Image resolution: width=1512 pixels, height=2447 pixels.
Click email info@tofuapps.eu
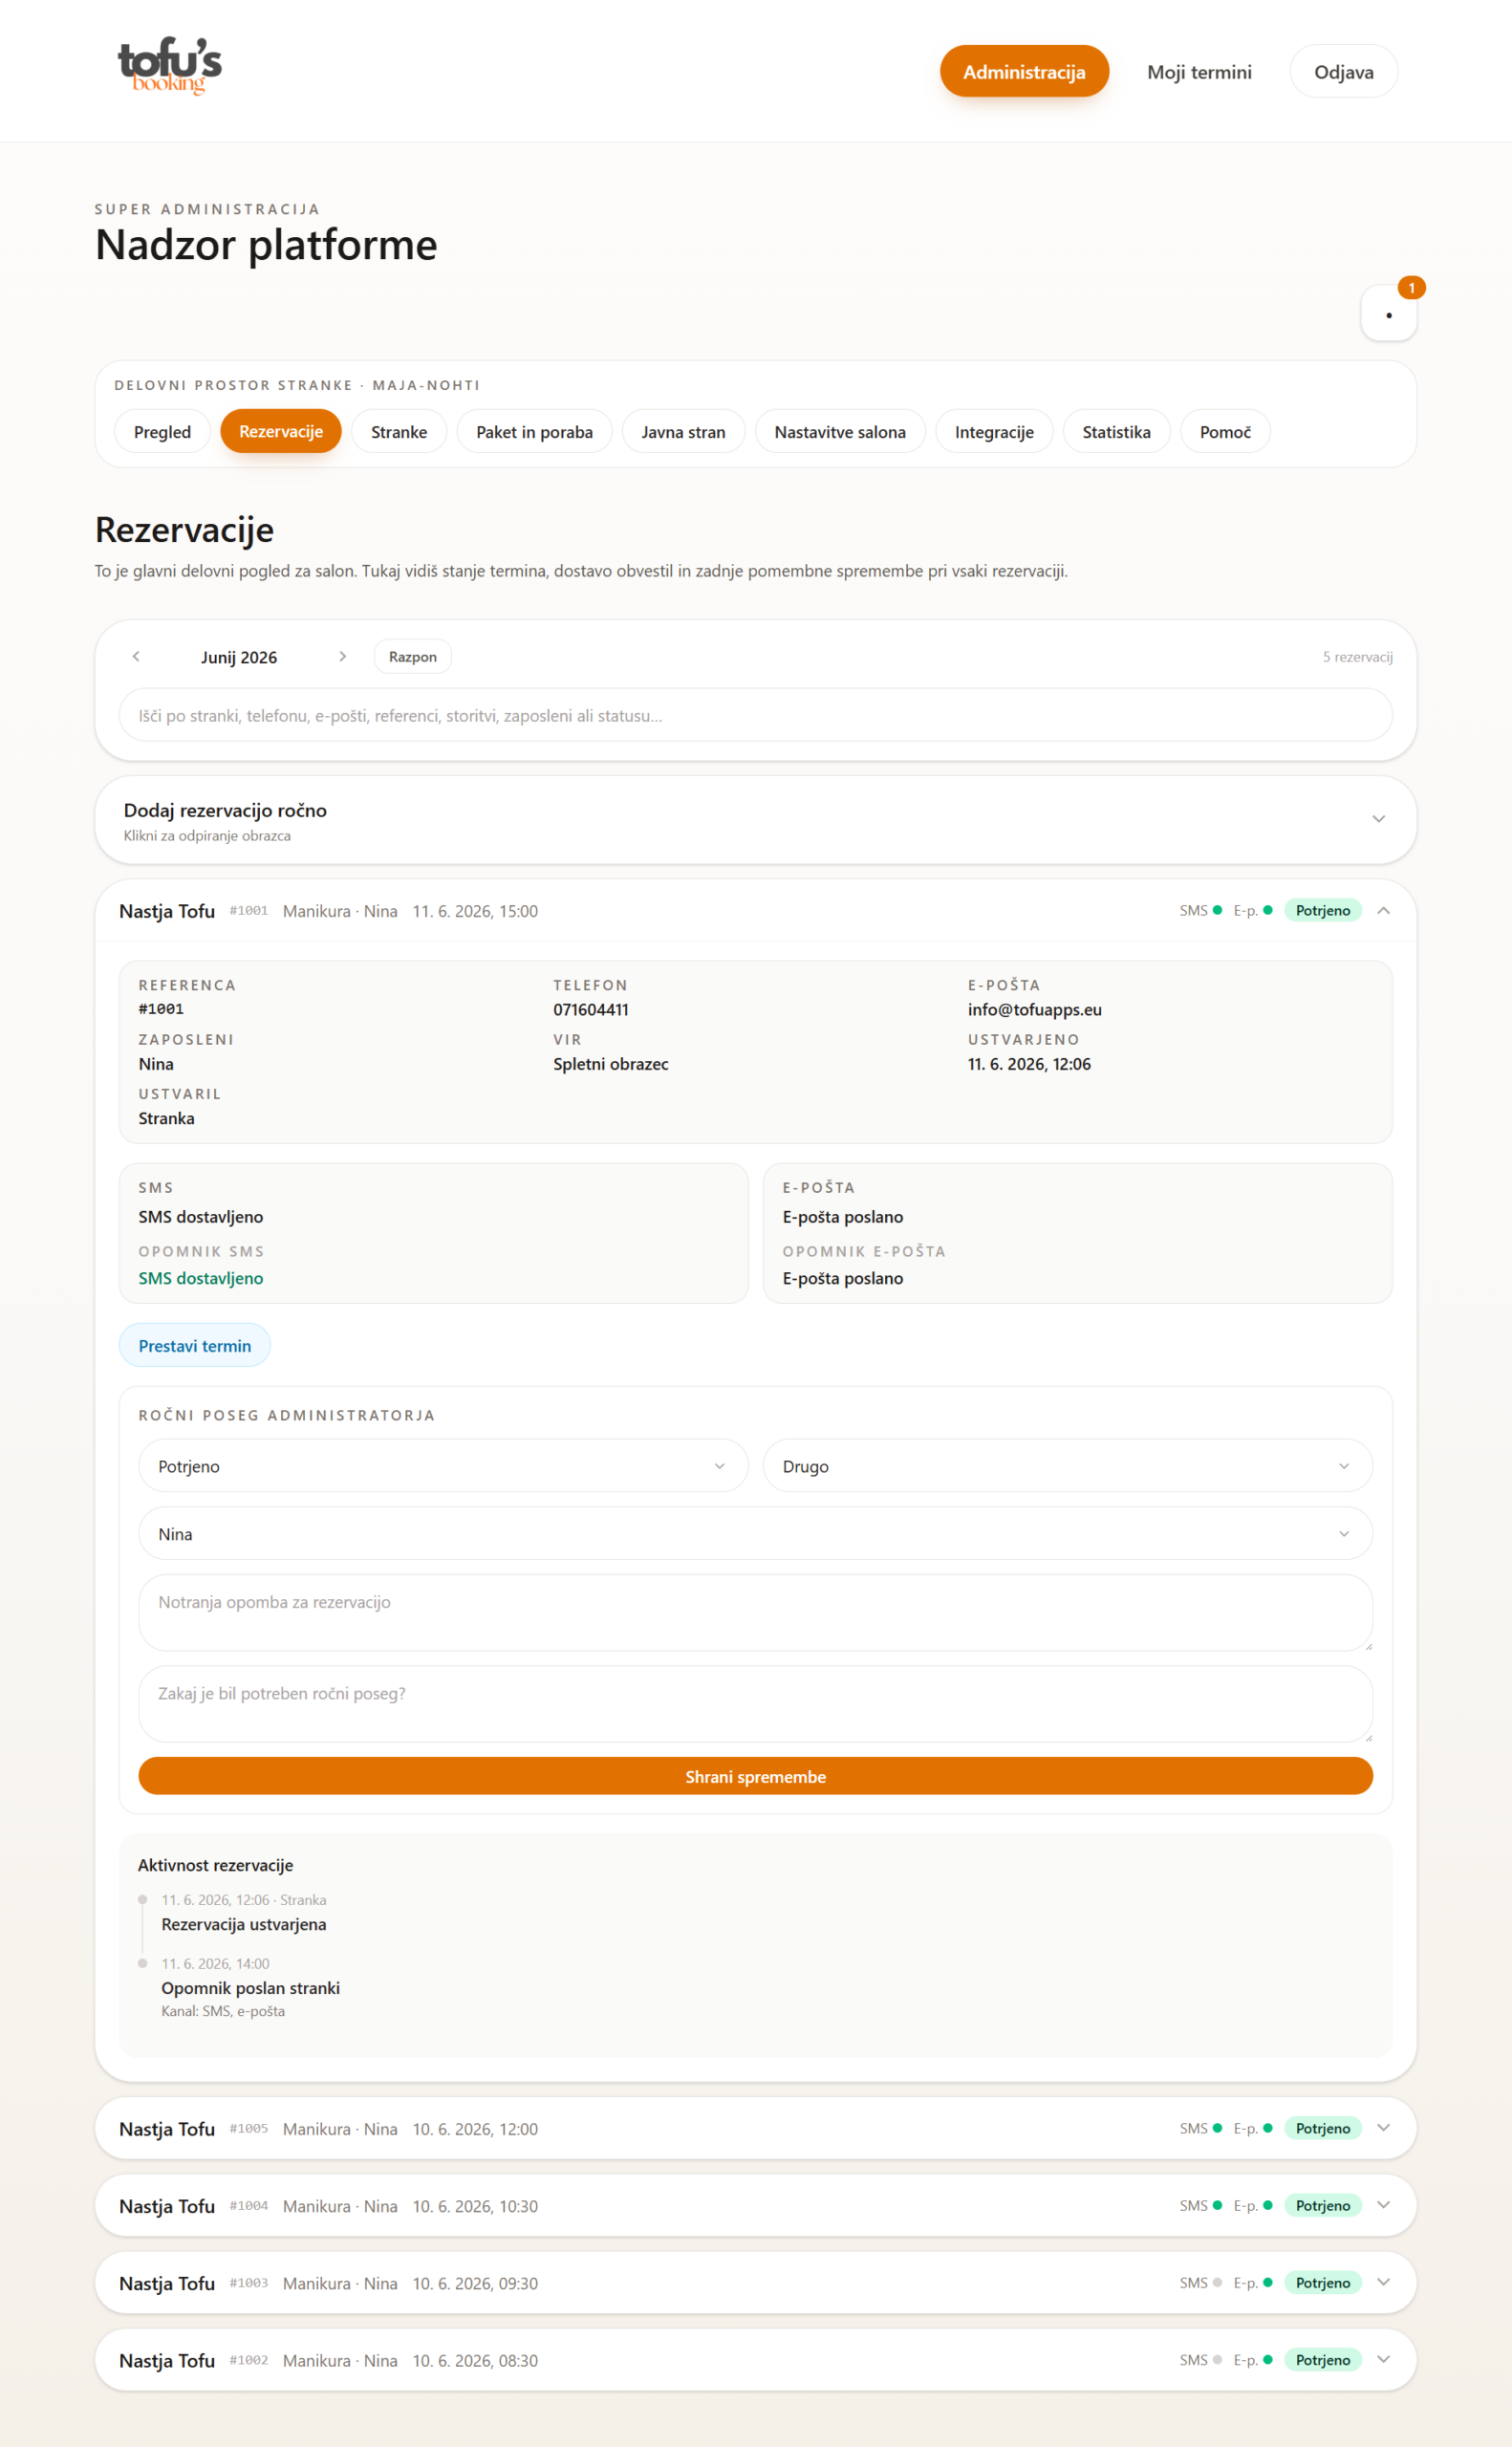click(1034, 1009)
